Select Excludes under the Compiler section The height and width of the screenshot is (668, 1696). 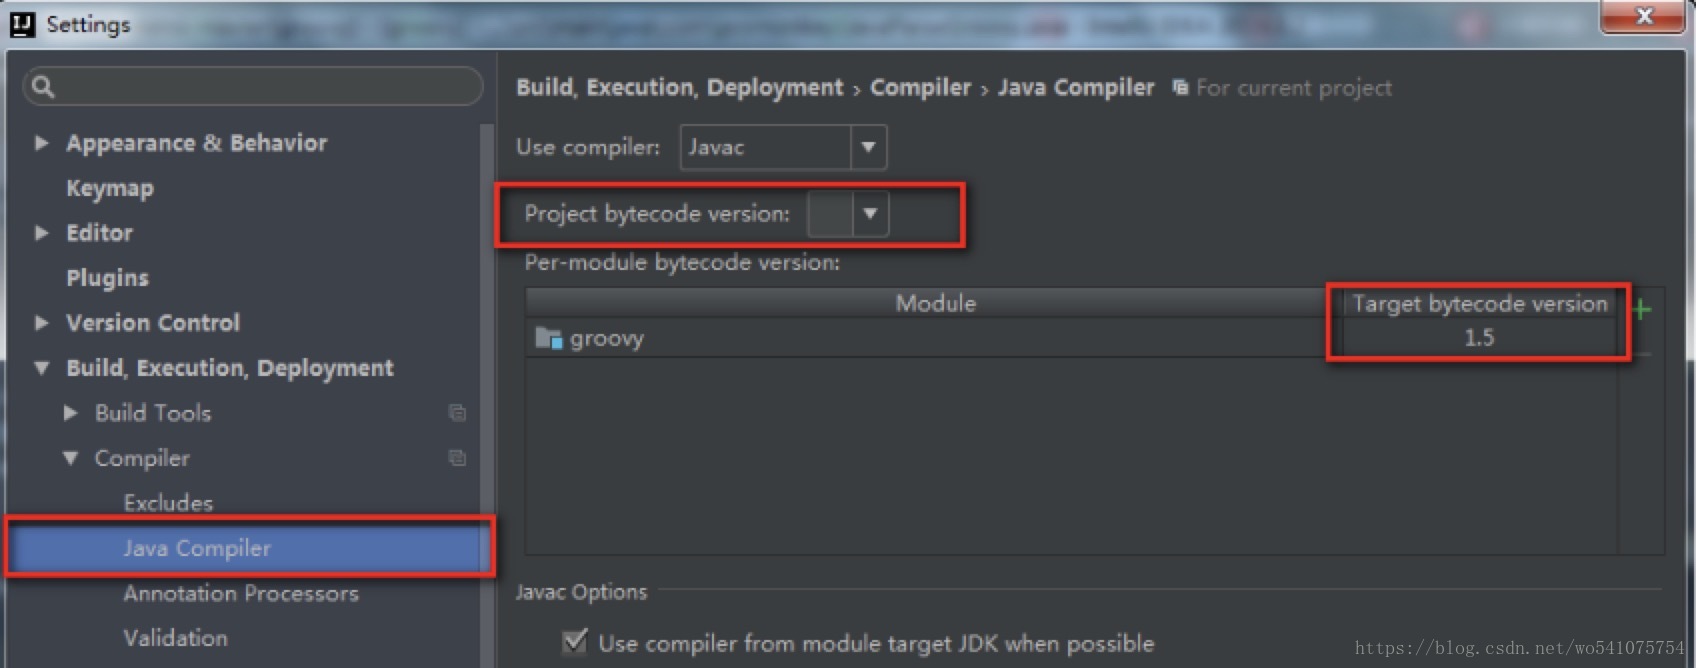click(167, 502)
